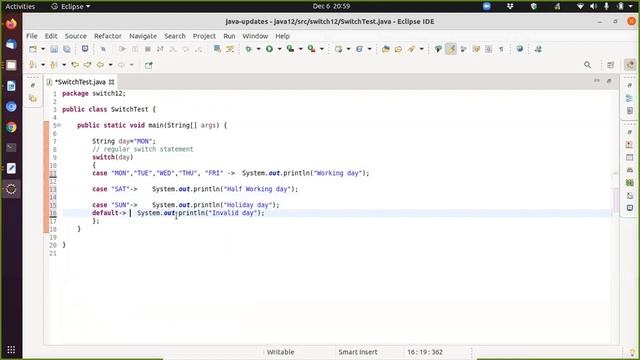Click the External Tools run icon
640x360 pixels.
311,49
